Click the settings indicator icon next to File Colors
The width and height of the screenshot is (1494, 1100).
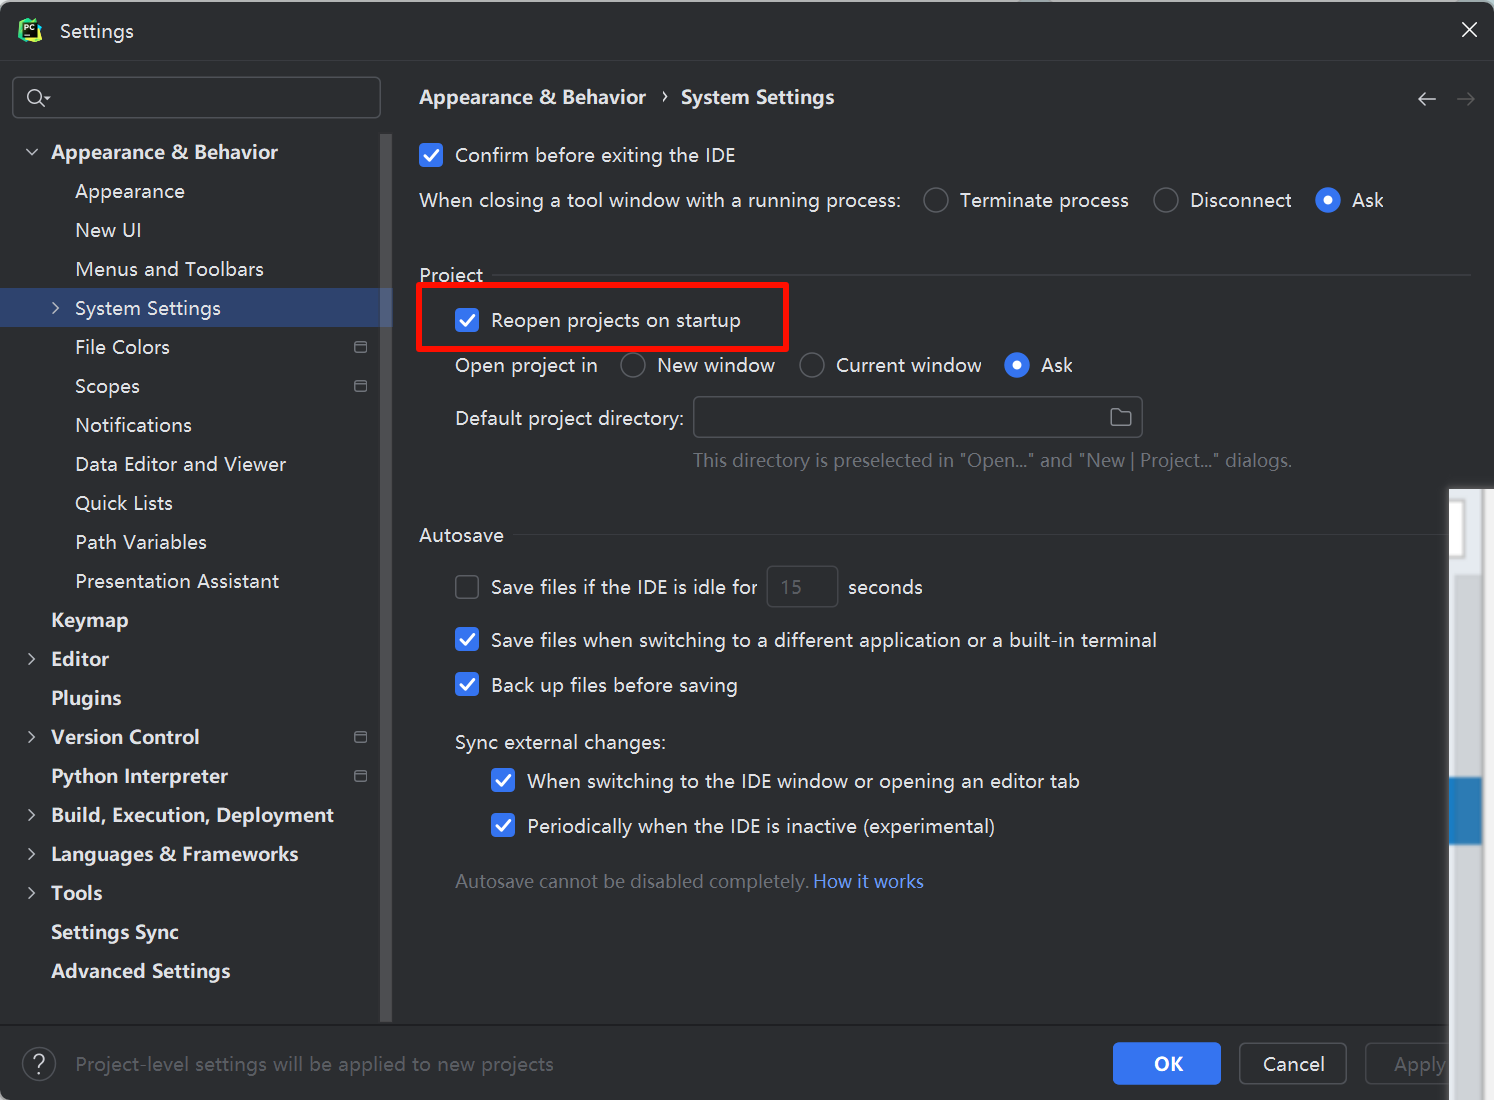[x=360, y=346]
